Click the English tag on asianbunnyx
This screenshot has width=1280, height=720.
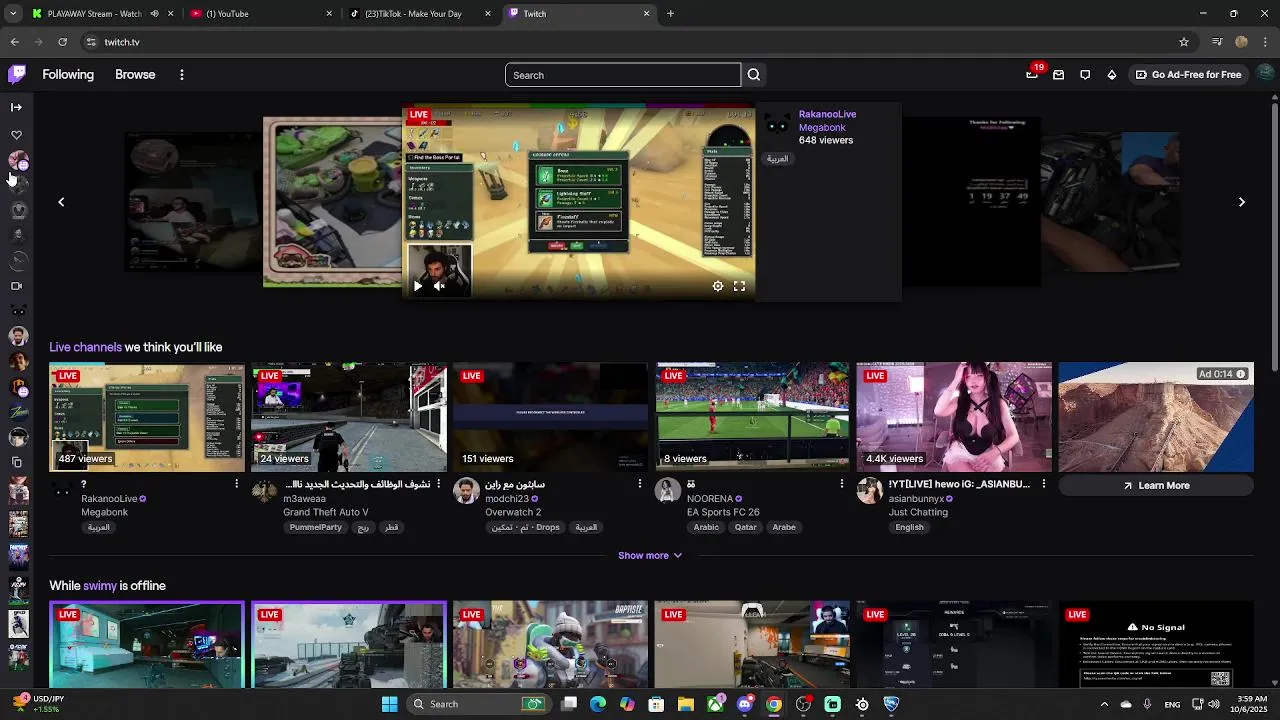(910, 527)
